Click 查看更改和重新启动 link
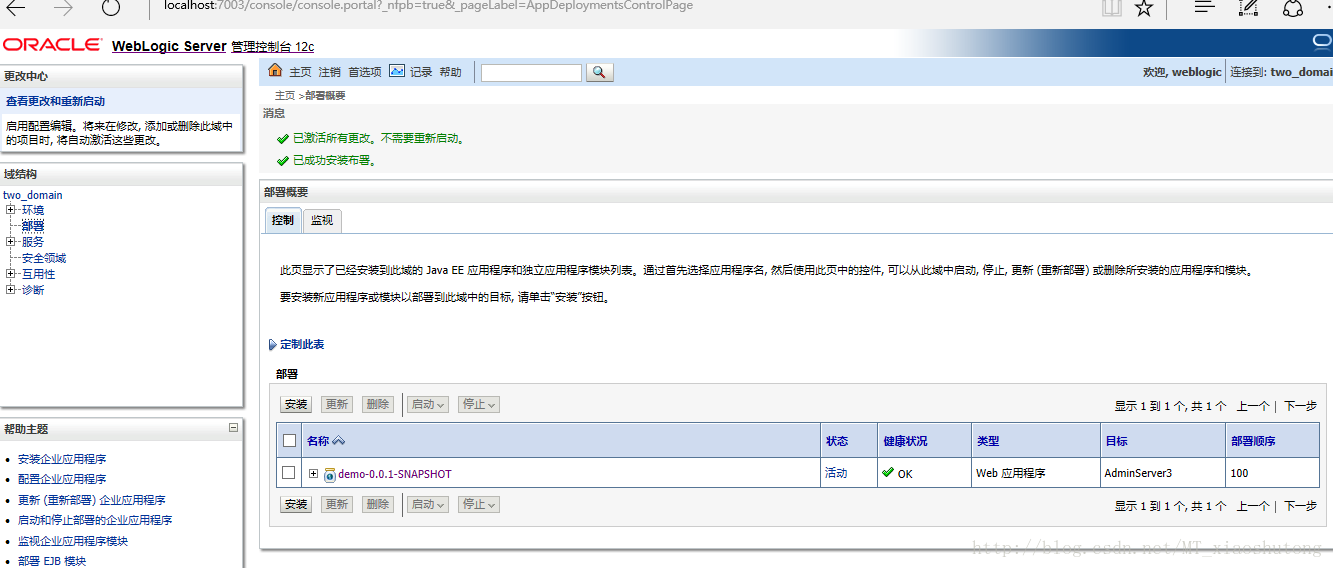Viewport: 1333px width, 568px height. coord(55,101)
